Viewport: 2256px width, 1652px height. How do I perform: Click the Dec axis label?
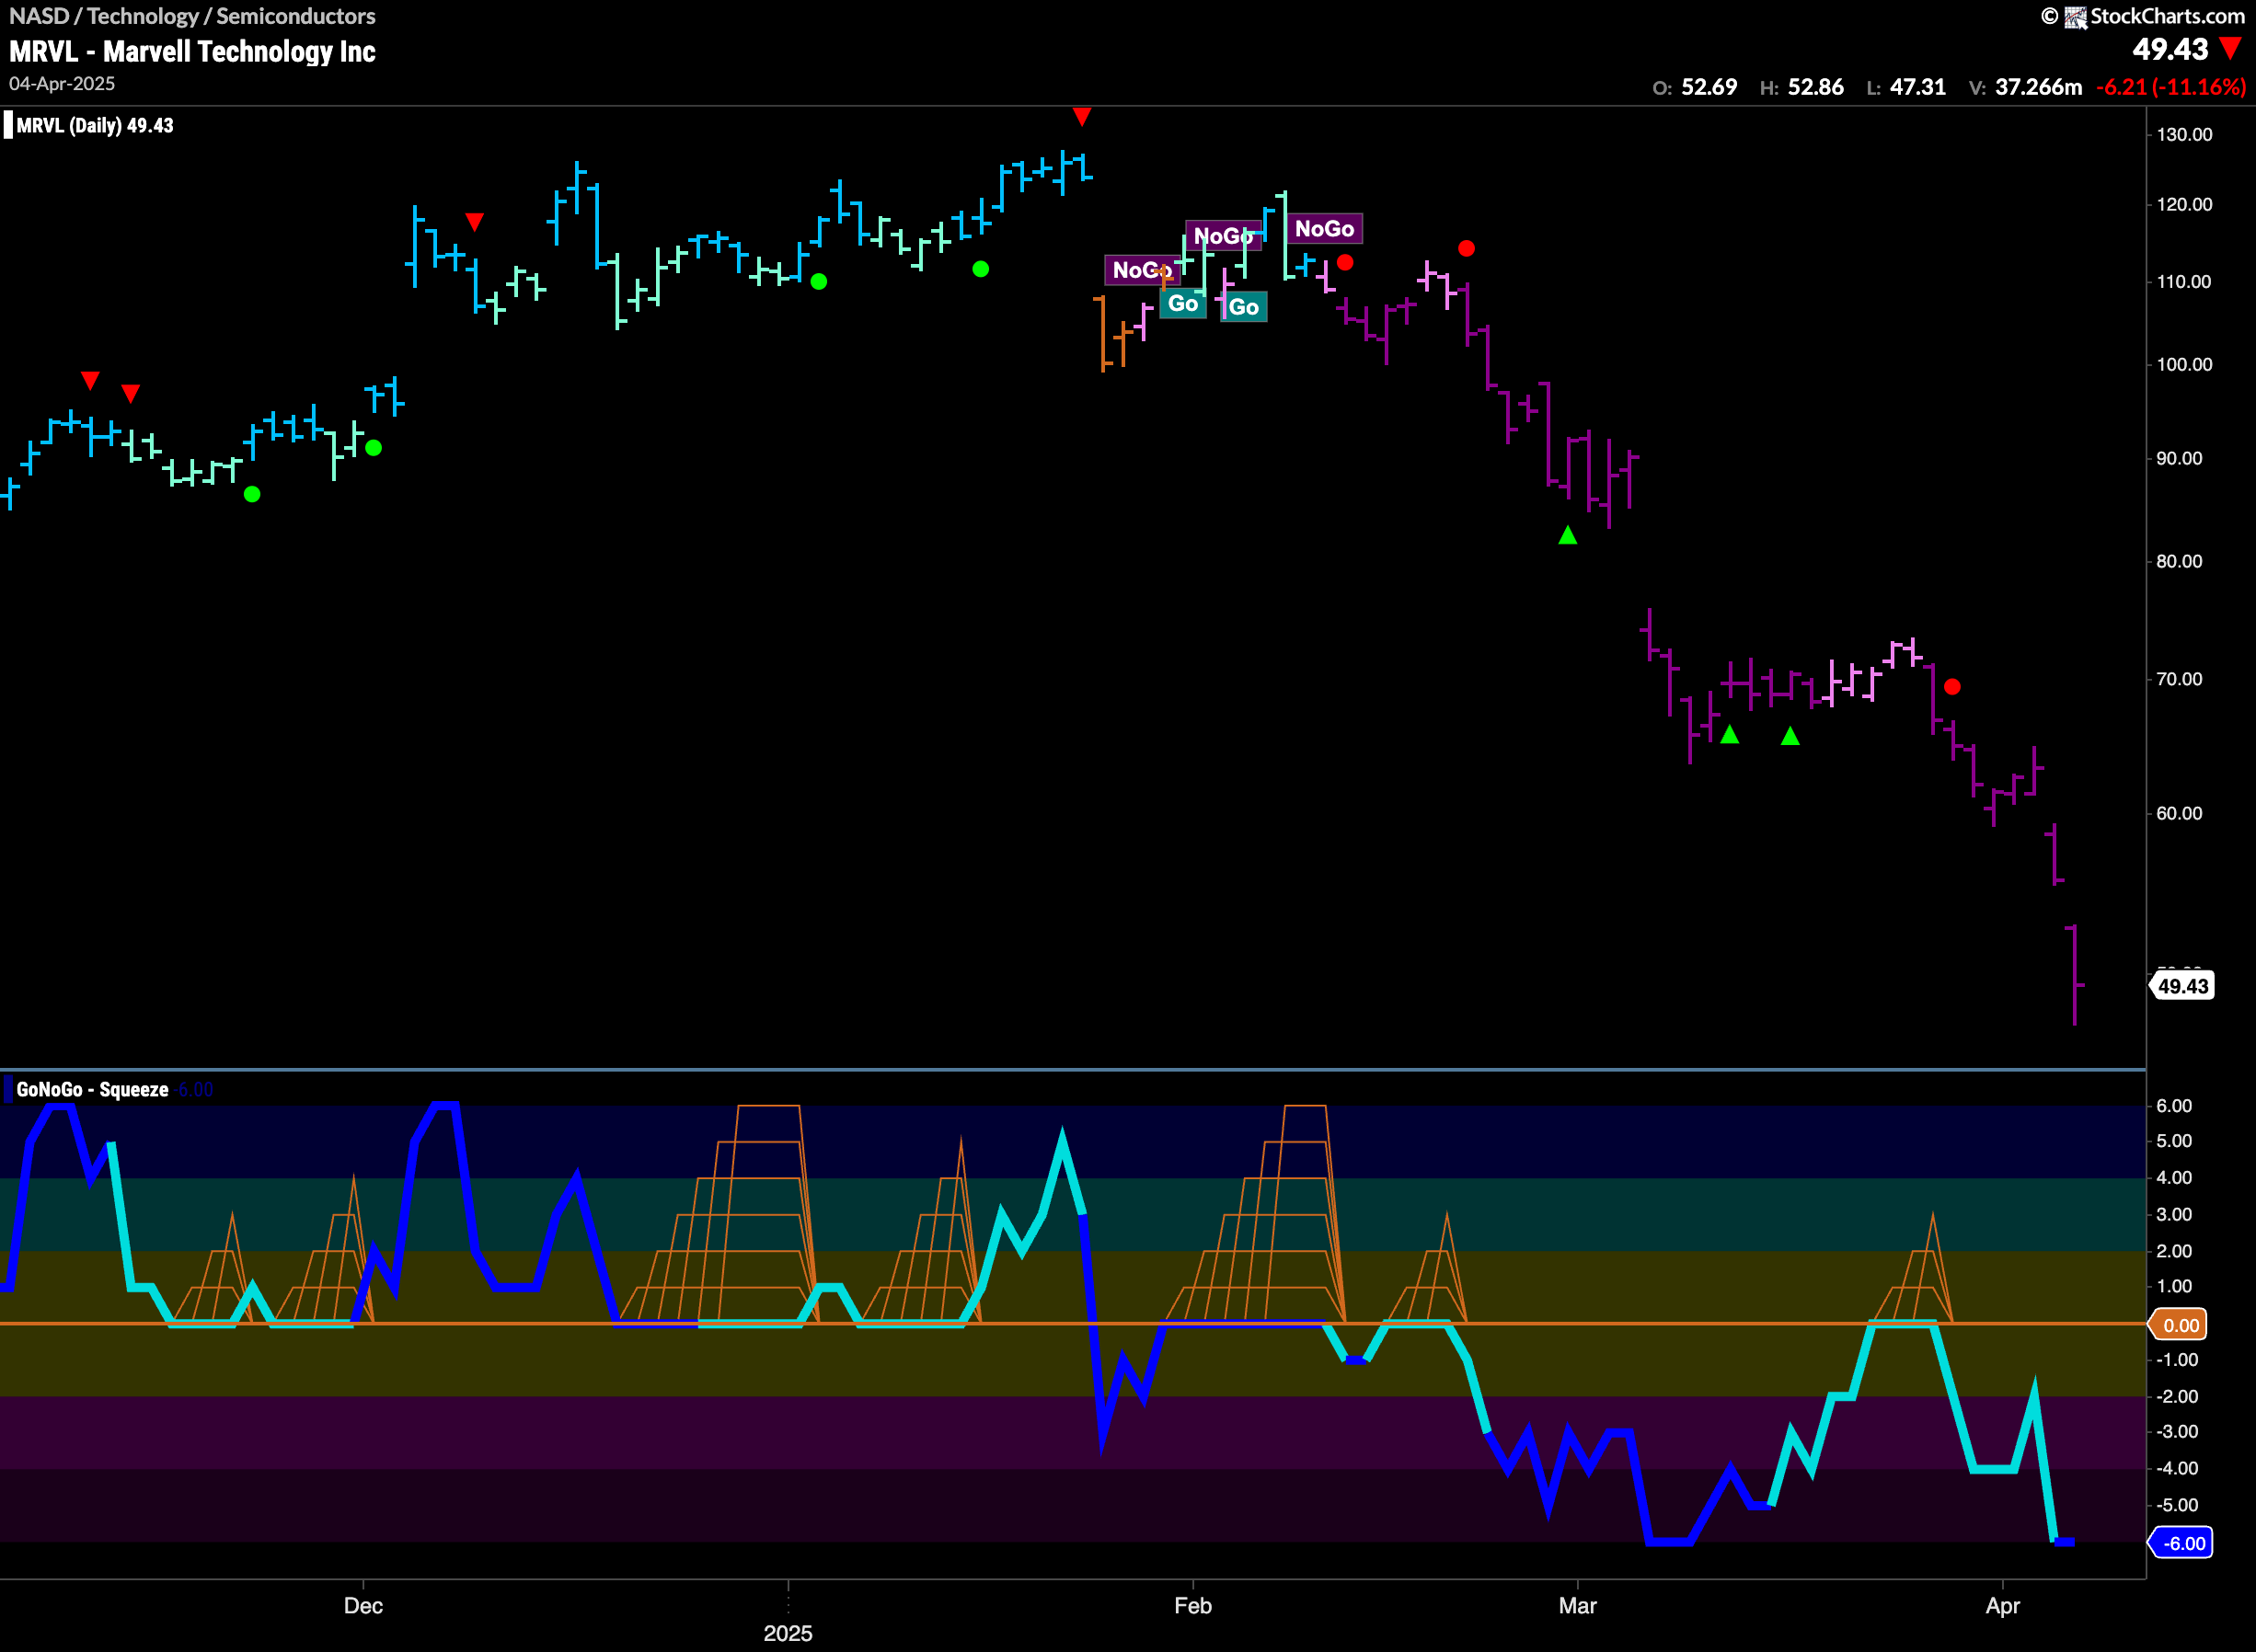click(363, 1606)
